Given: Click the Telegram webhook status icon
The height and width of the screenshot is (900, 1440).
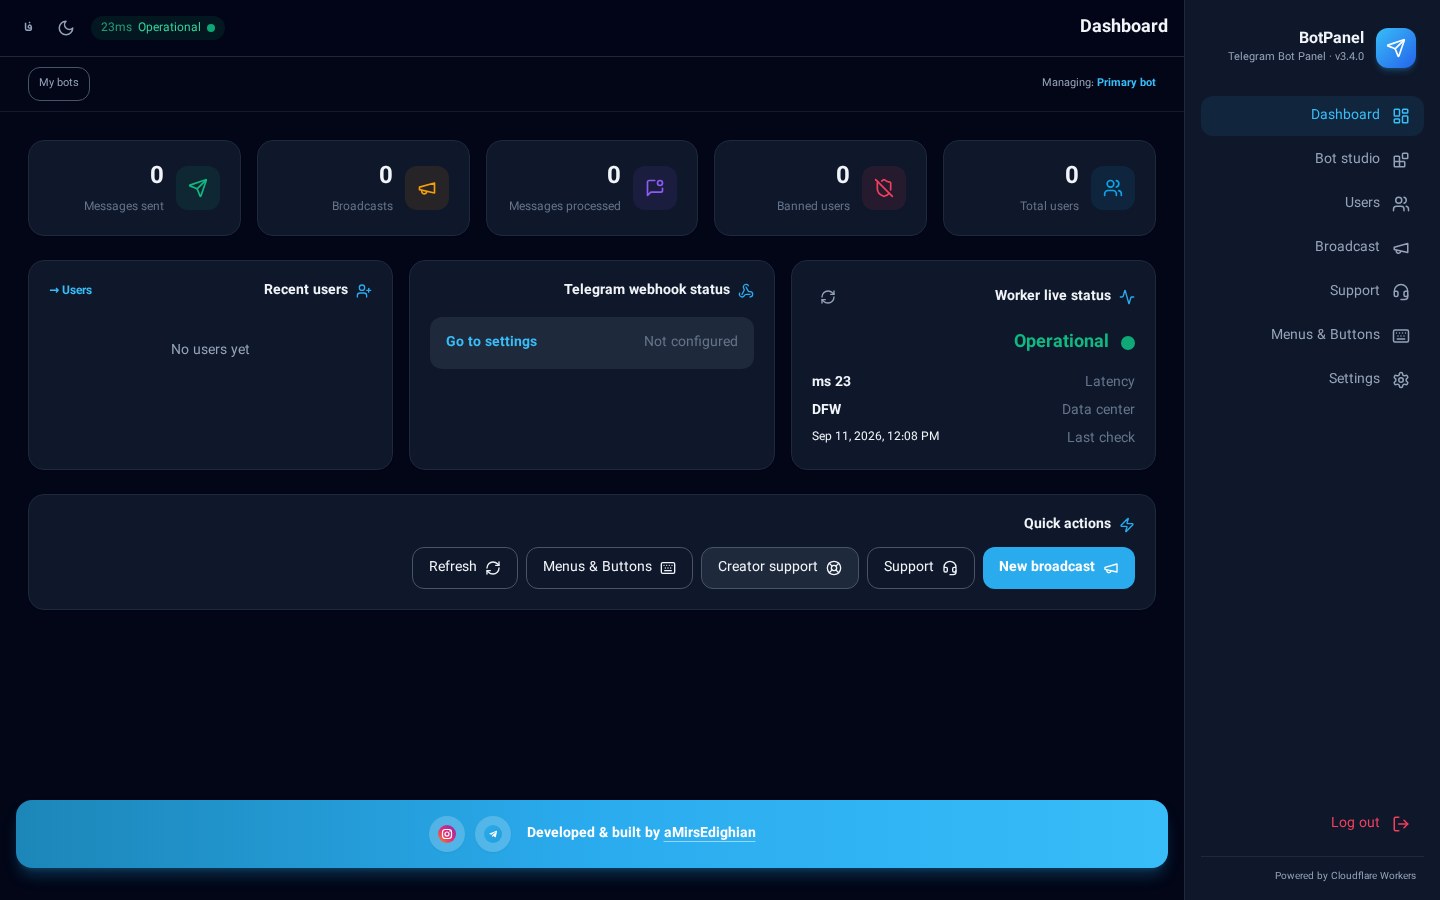Looking at the screenshot, I should [x=746, y=291].
